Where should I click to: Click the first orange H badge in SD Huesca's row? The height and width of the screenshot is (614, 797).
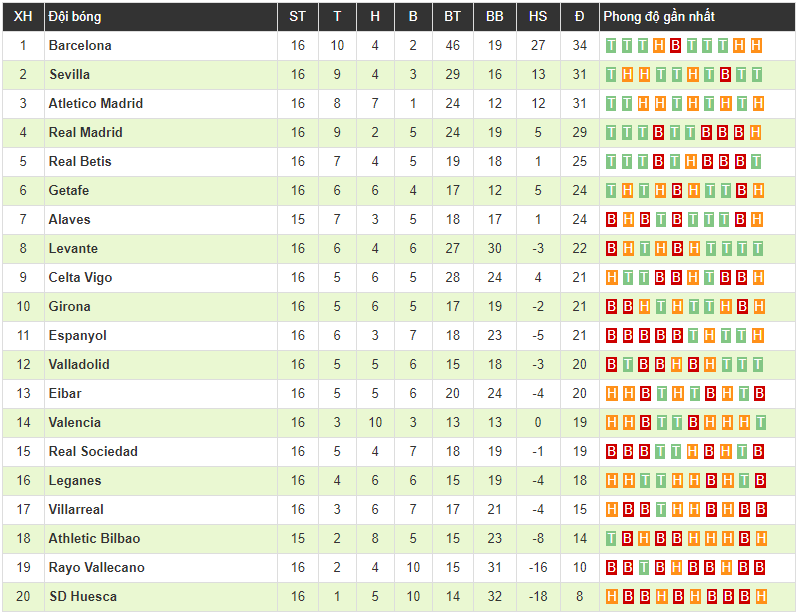pyautogui.click(x=612, y=596)
